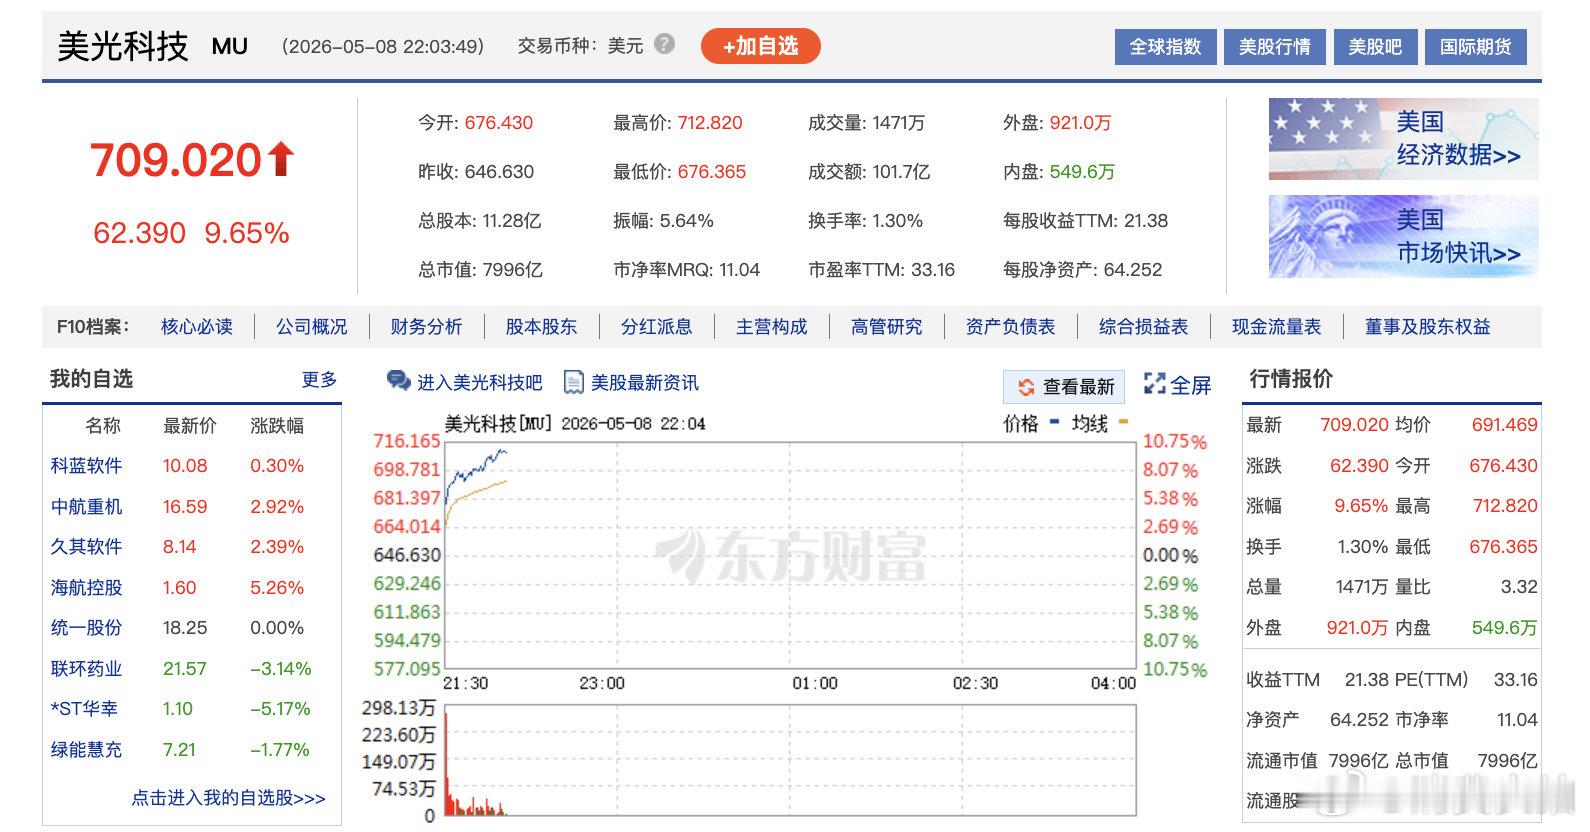Viewport: 1590px width, 832px height.
Task: Click the document icon before 美股最新资讯
Action: (573, 382)
